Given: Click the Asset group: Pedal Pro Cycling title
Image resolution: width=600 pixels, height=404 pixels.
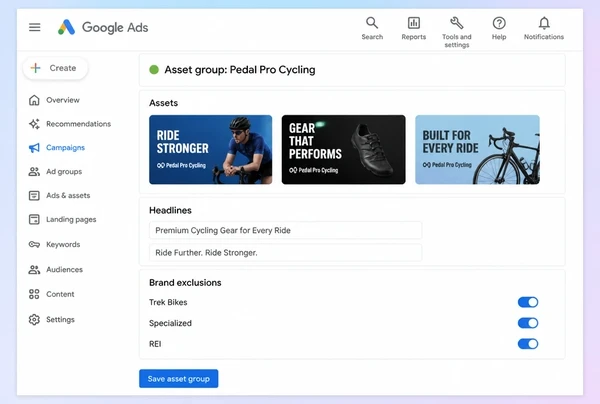Looking at the screenshot, I should (x=240, y=70).
